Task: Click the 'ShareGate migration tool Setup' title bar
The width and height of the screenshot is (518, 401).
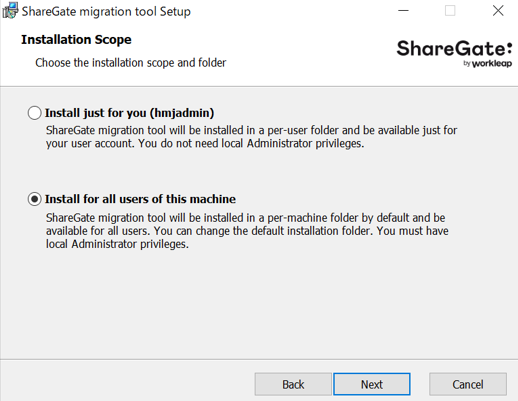Action: coord(106,11)
